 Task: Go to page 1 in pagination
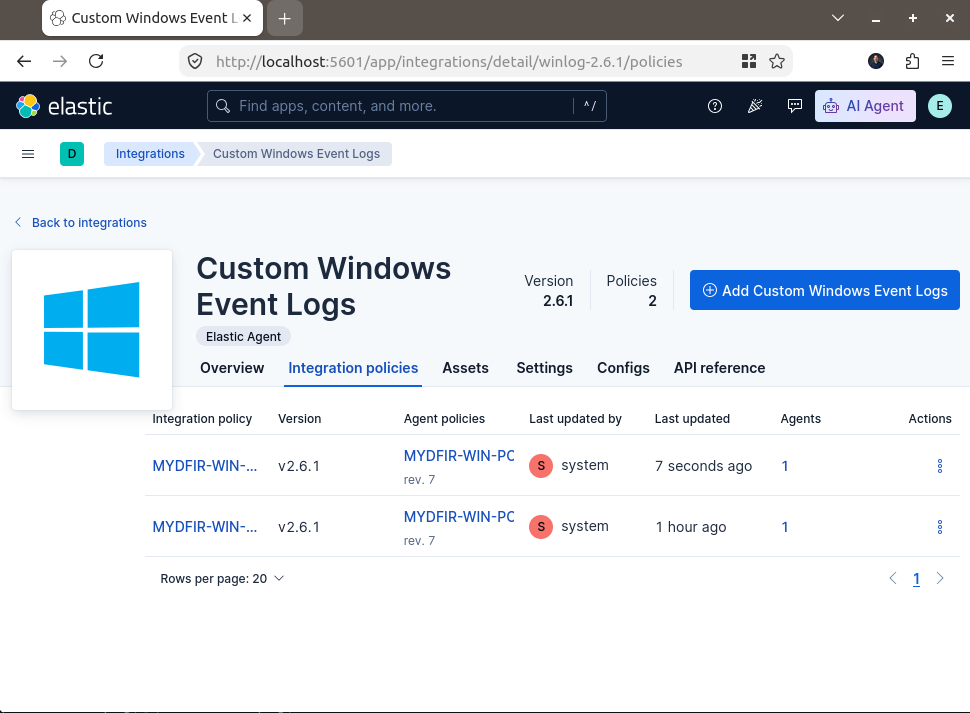[x=916, y=579]
